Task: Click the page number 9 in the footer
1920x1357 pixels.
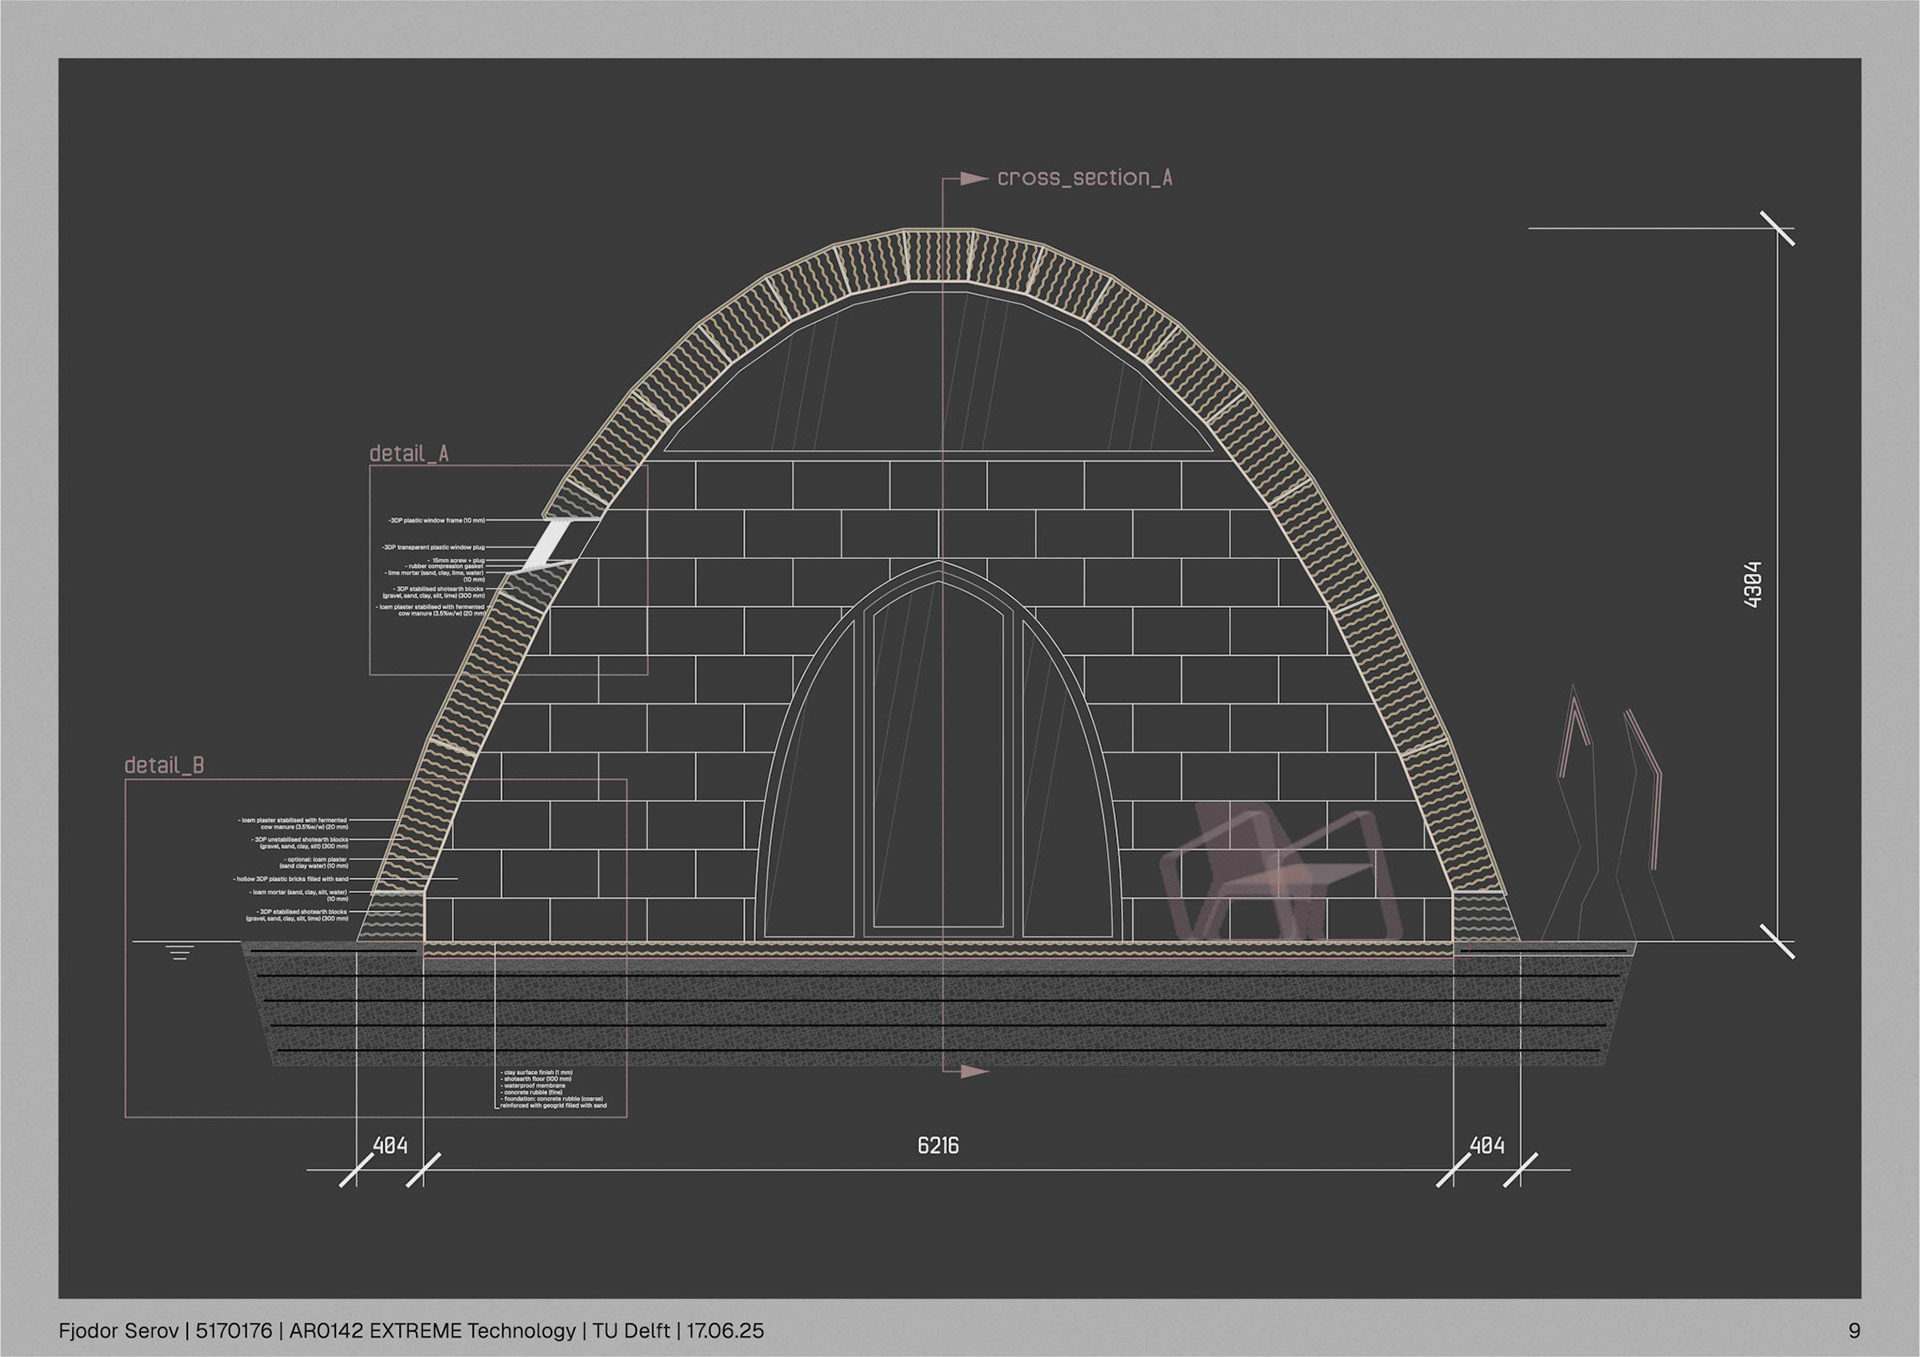Action: pyautogui.click(x=1854, y=1331)
